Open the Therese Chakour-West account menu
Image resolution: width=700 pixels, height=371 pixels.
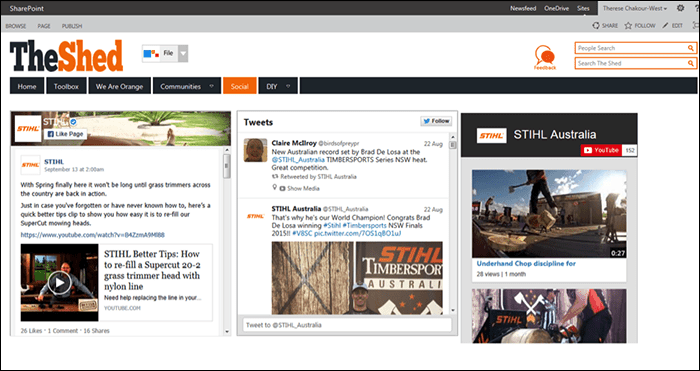[x=635, y=8]
